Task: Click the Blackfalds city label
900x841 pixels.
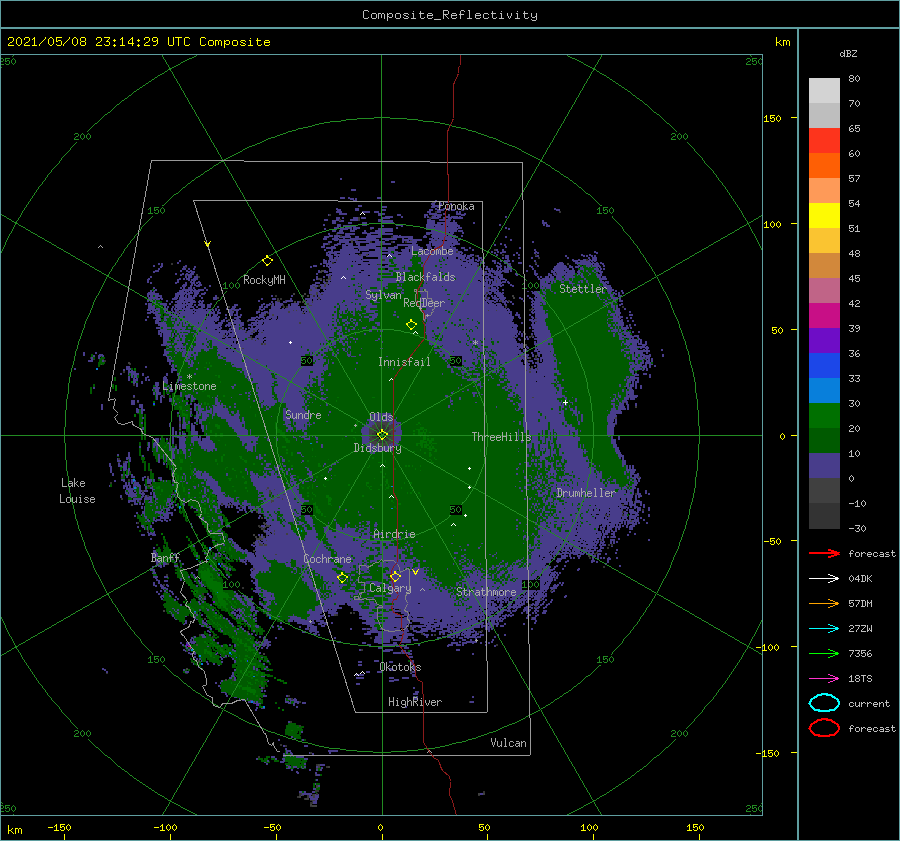Action: point(425,277)
